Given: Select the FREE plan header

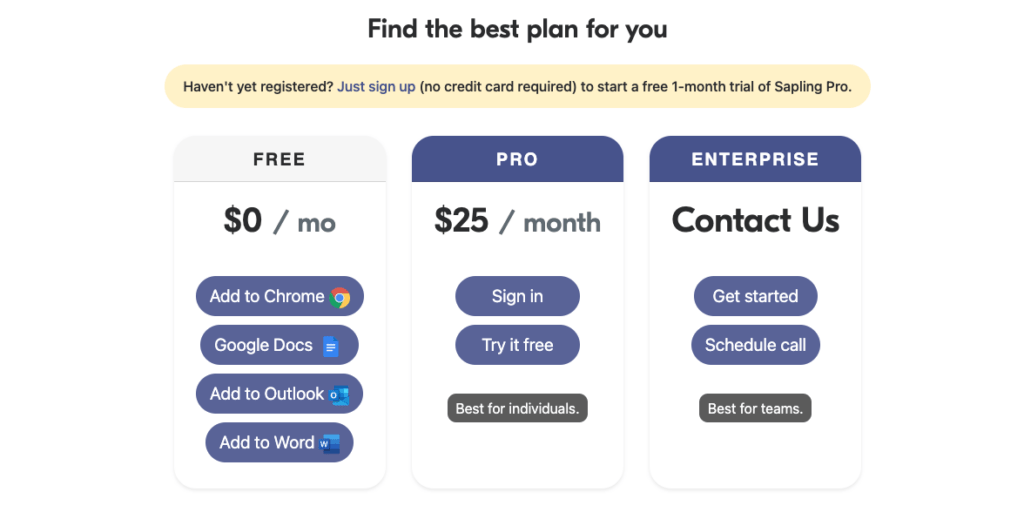Looking at the screenshot, I should point(280,159).
